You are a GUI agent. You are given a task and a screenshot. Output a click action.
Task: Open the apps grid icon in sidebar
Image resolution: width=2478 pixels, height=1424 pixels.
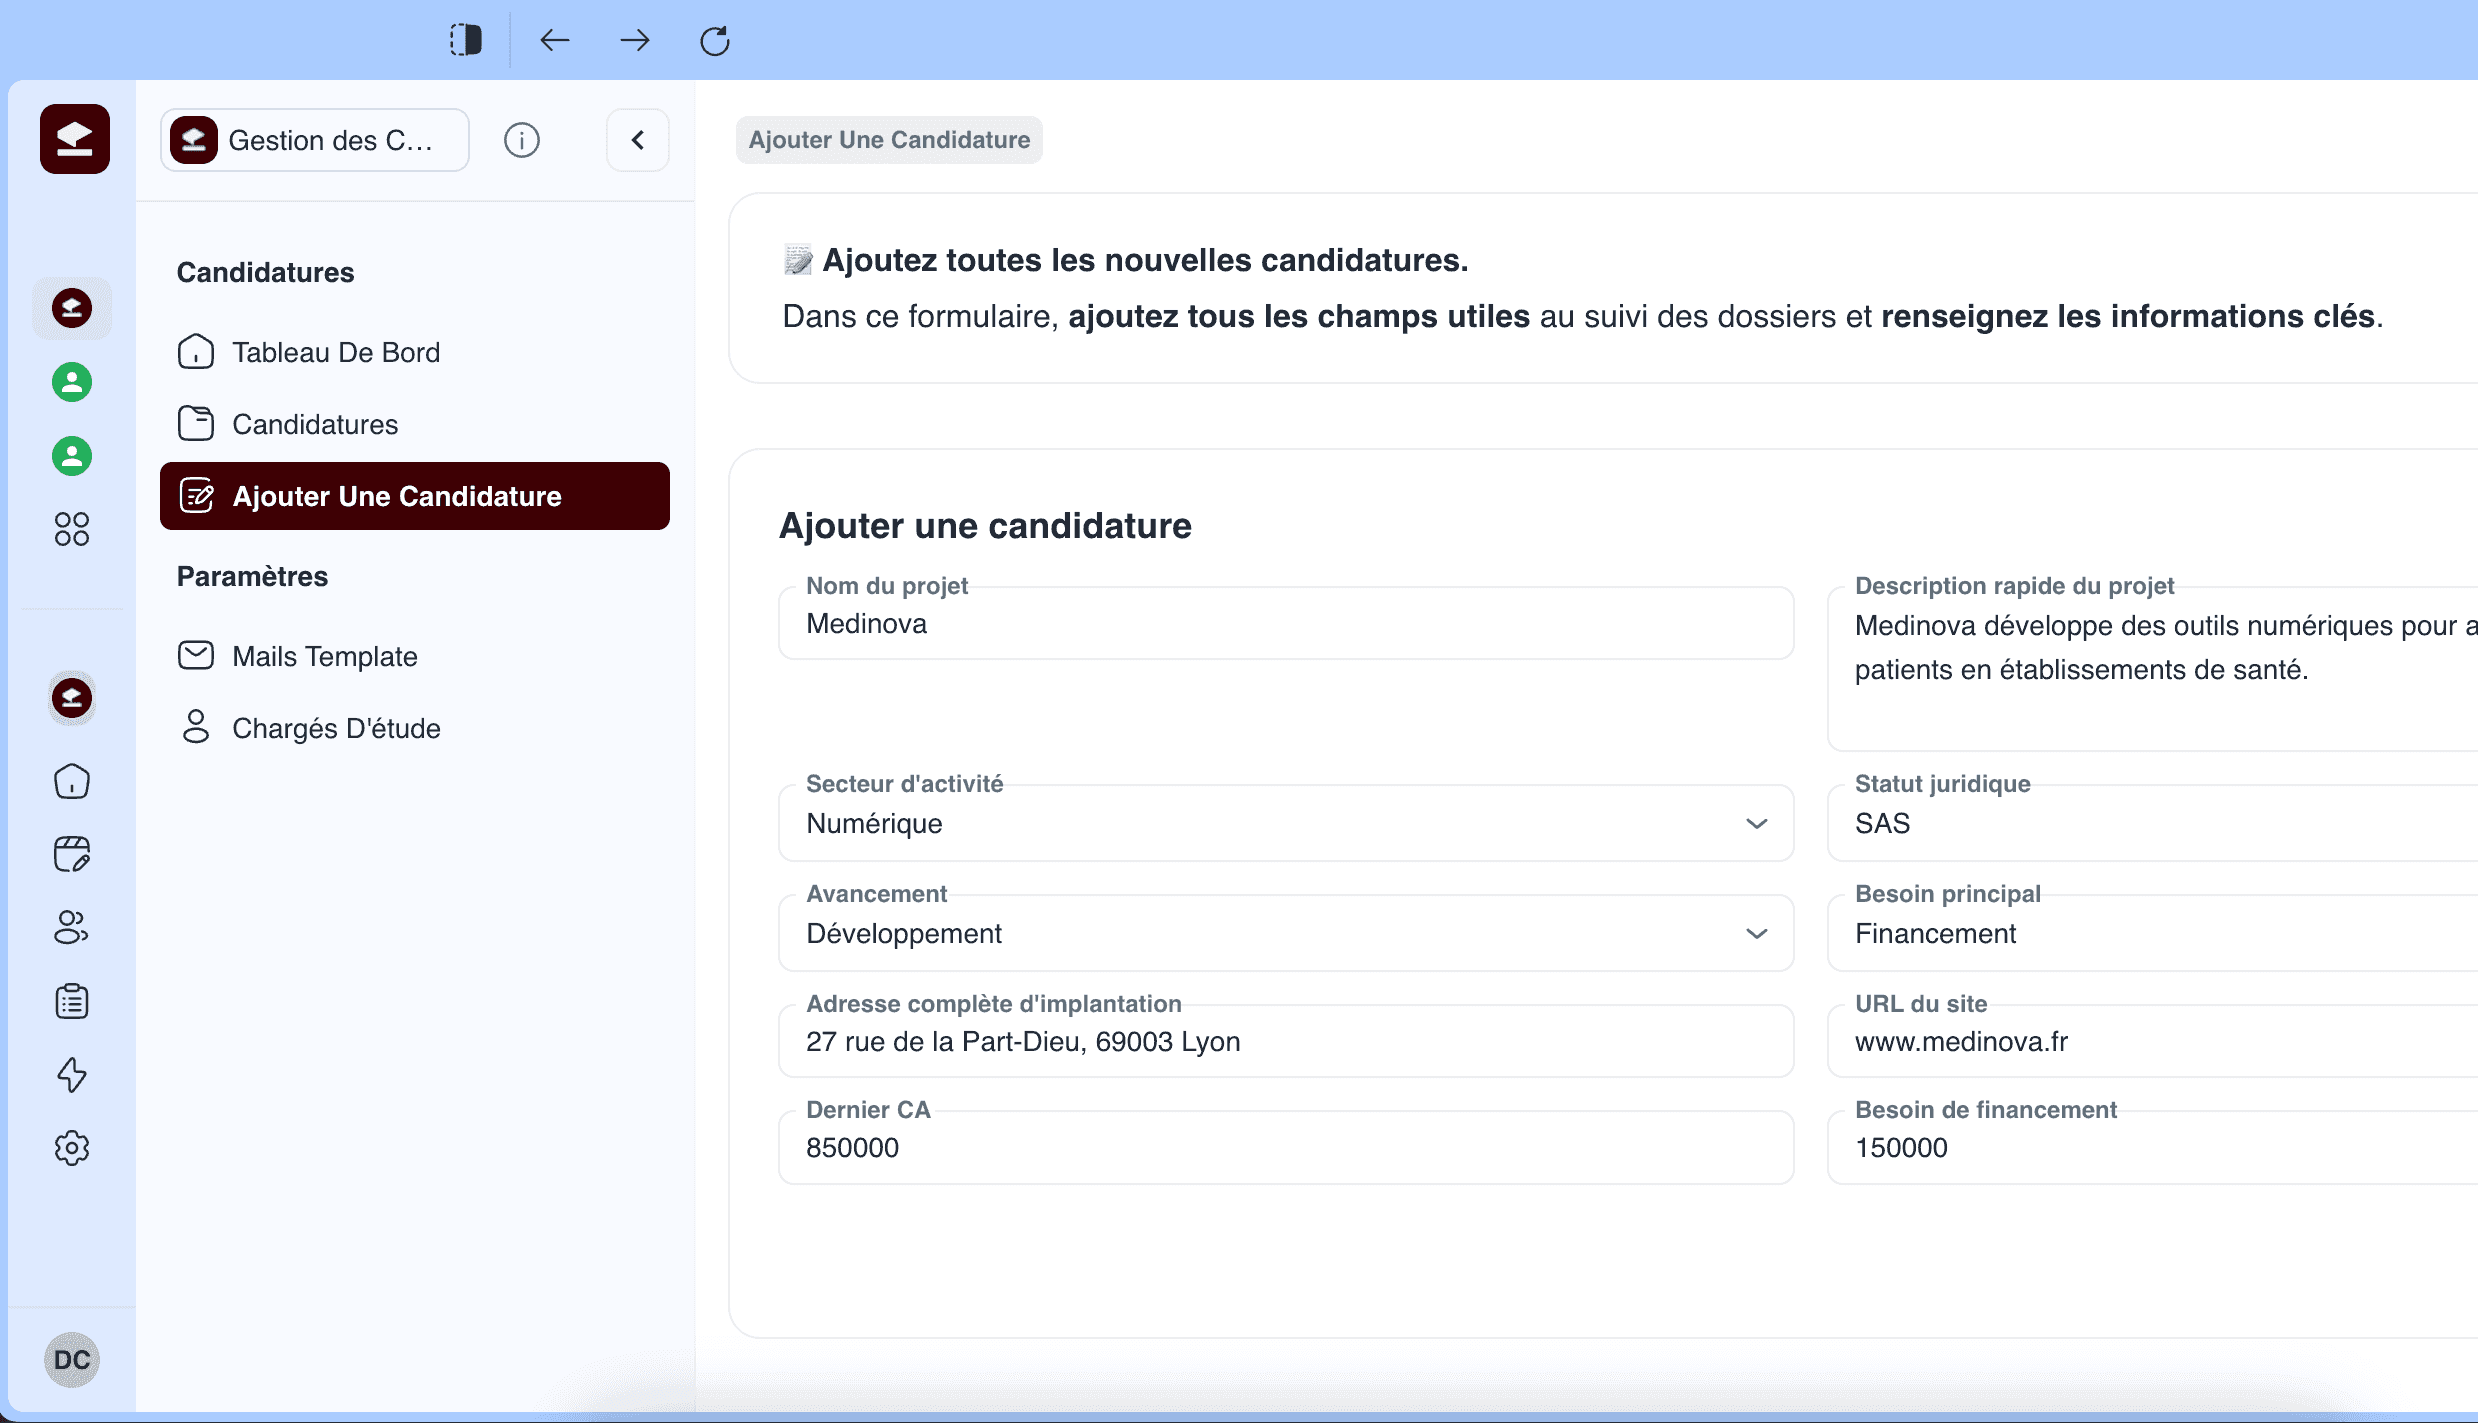point(71,529)
